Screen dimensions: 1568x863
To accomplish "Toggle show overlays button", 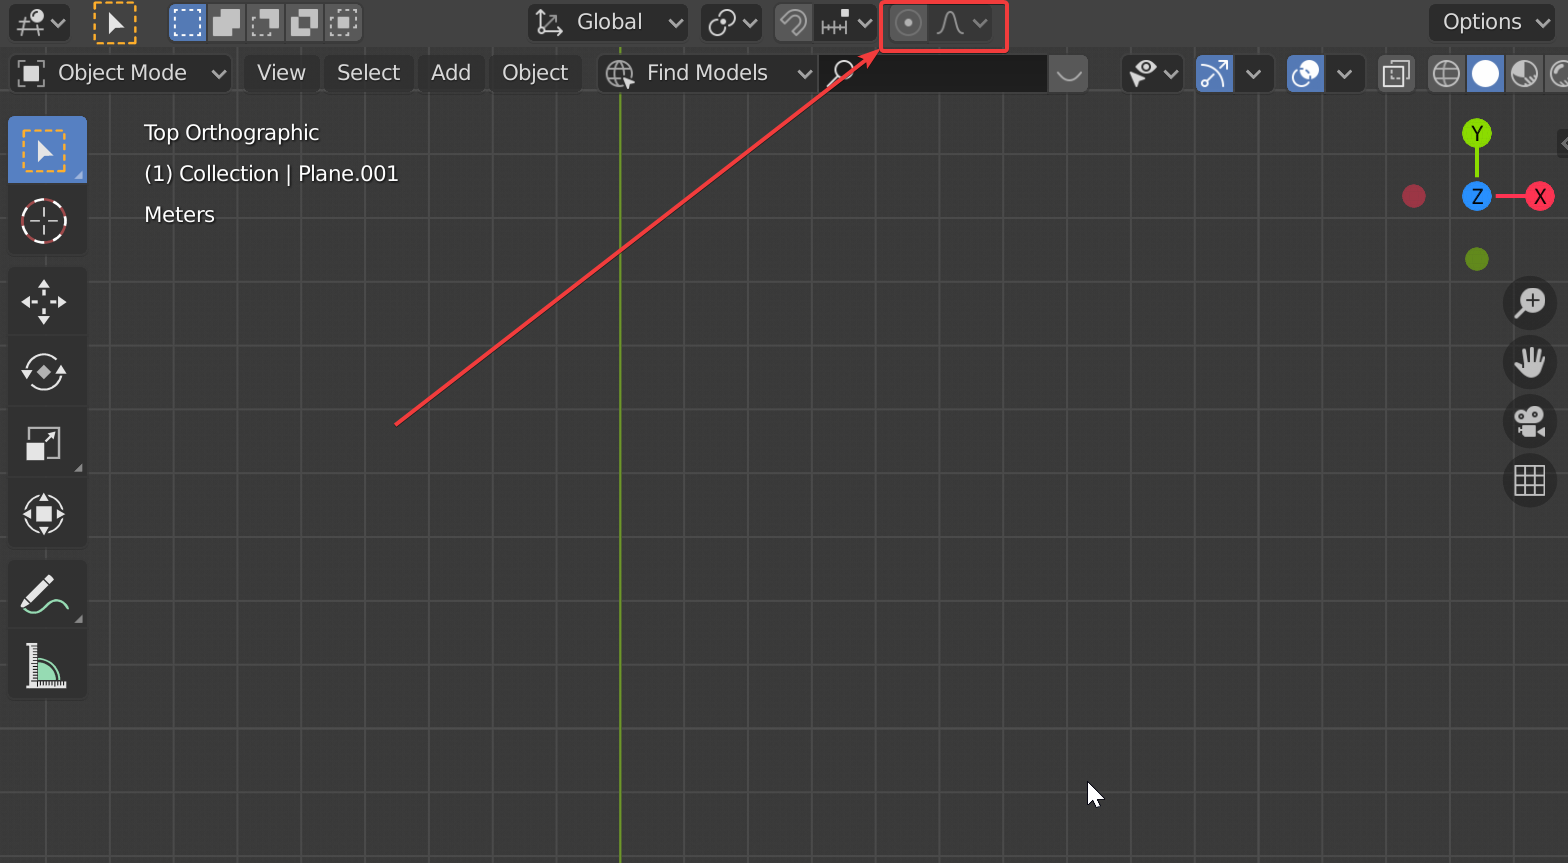I will pyautogui.click(x=1305, y=73).
